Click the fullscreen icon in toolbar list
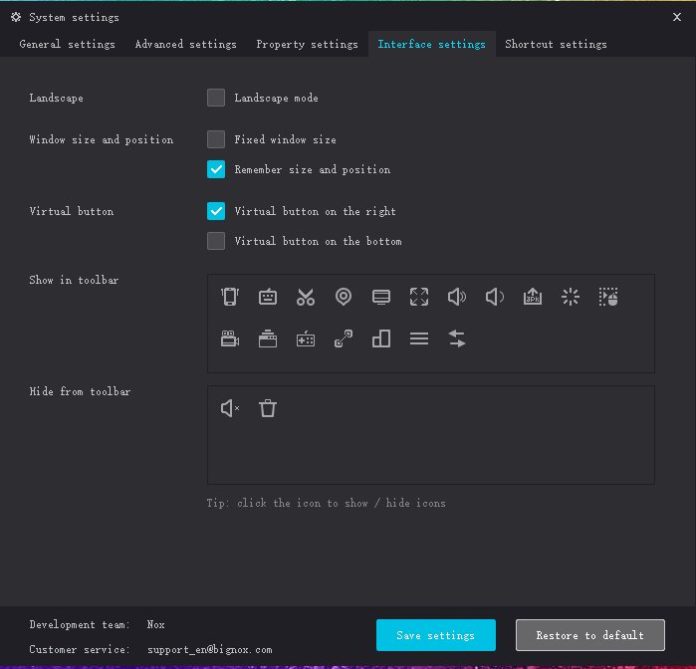Image resolution: width=696 pixels, height=669 pixels. pyautogui.click(x=419, y=297)
